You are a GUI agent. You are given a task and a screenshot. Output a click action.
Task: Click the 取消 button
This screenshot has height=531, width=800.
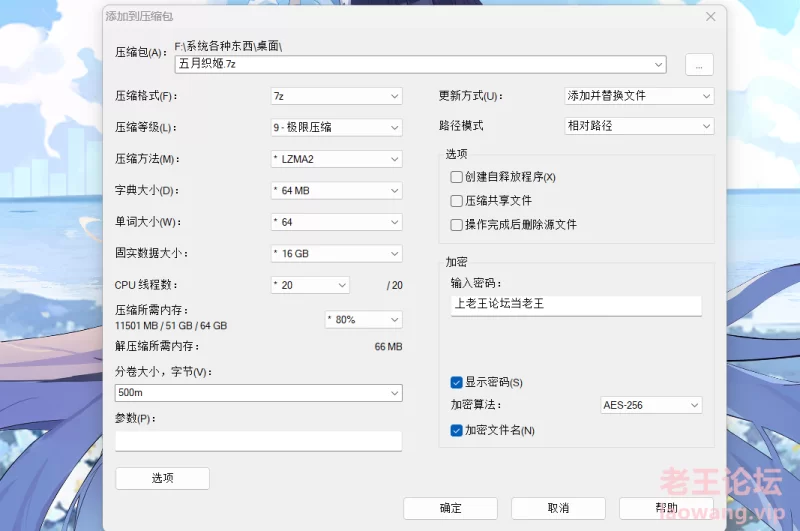[x=558, y=509]
